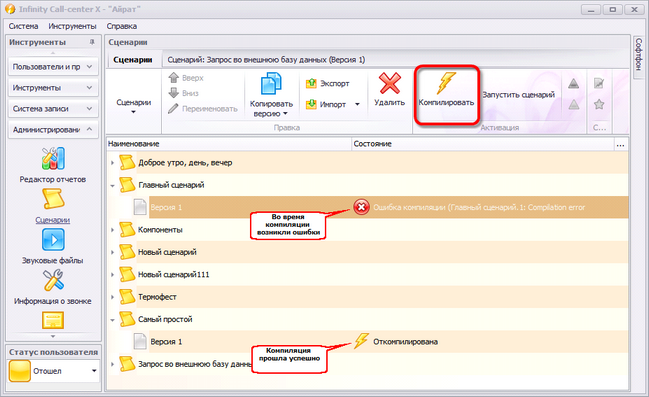The height and width of the screenshot is (397, 649).
Task: Open the Система записи dropdown
Action: tap(53, 108)
